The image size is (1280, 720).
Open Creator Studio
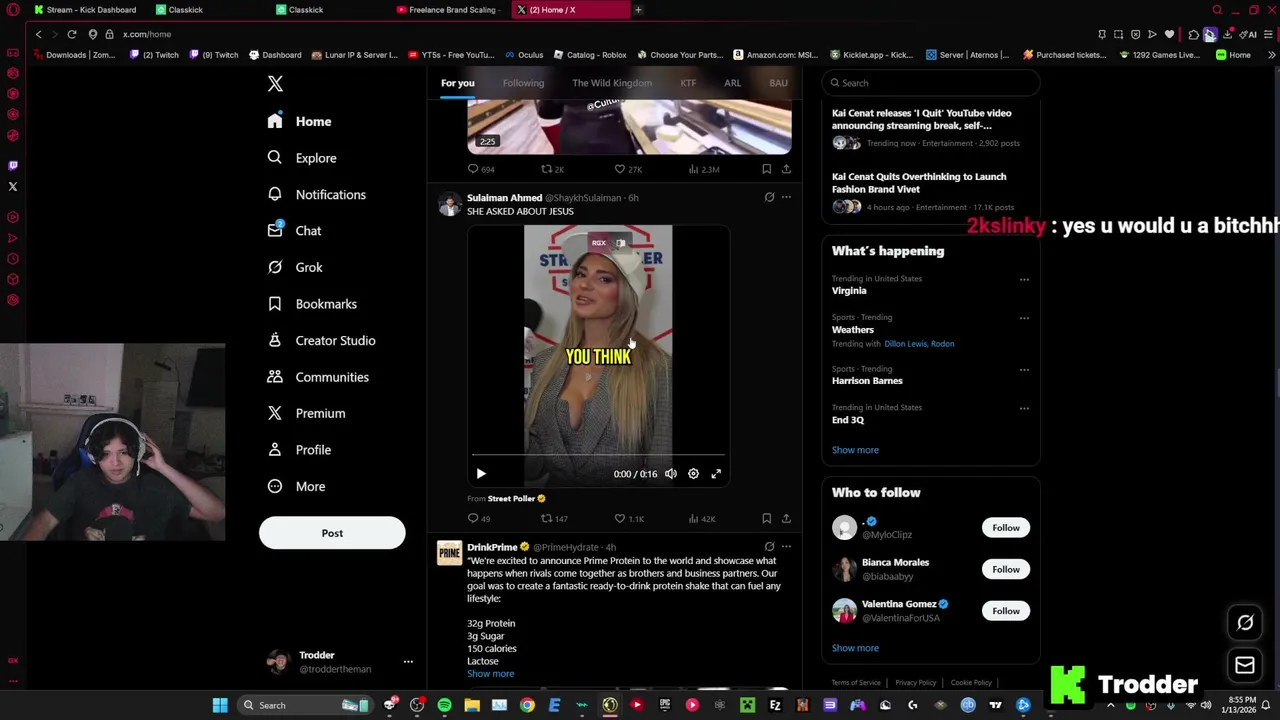click(x=321, y=340)
